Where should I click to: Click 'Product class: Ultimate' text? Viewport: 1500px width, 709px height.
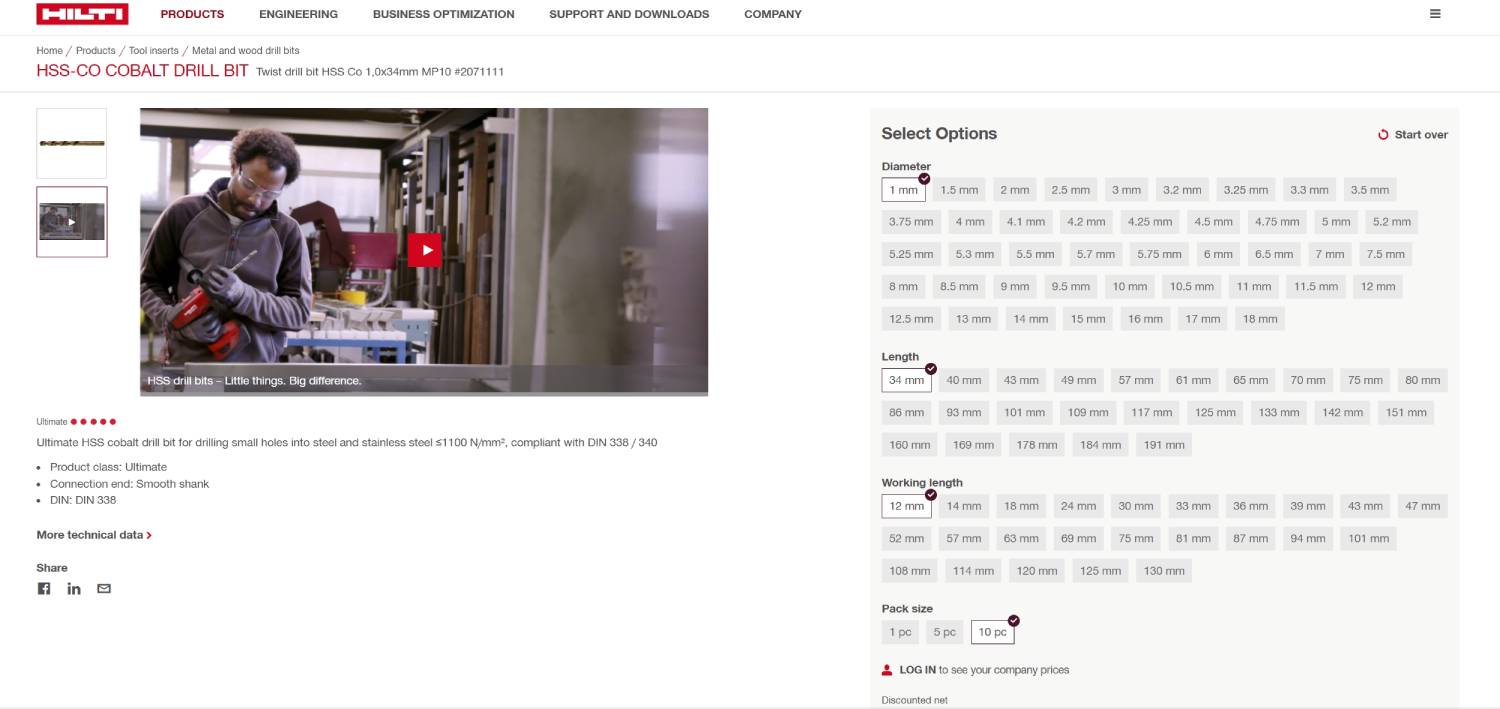pyautogui.click(x=108, y=467)
